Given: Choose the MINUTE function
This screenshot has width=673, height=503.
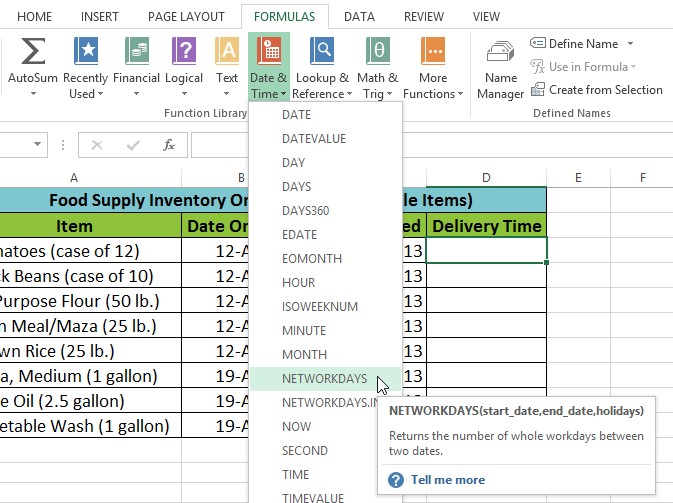Looking at the screenshot, I should 325,331.
